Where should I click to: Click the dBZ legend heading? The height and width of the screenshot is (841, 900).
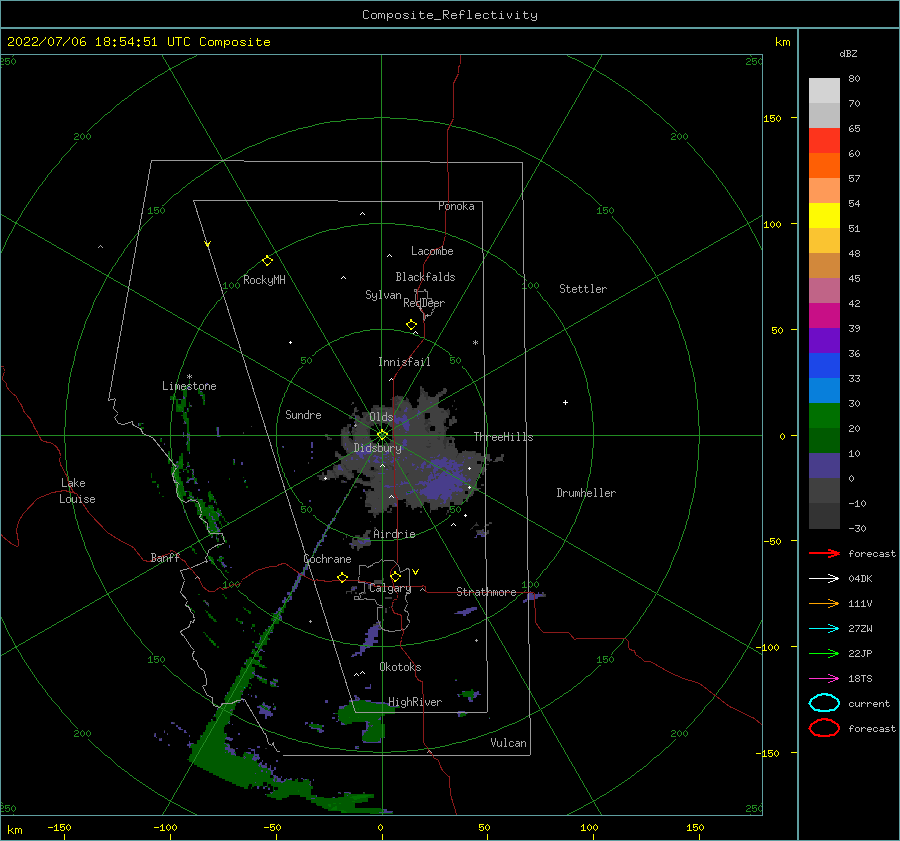pyautogui.click(x=848, y=54)
